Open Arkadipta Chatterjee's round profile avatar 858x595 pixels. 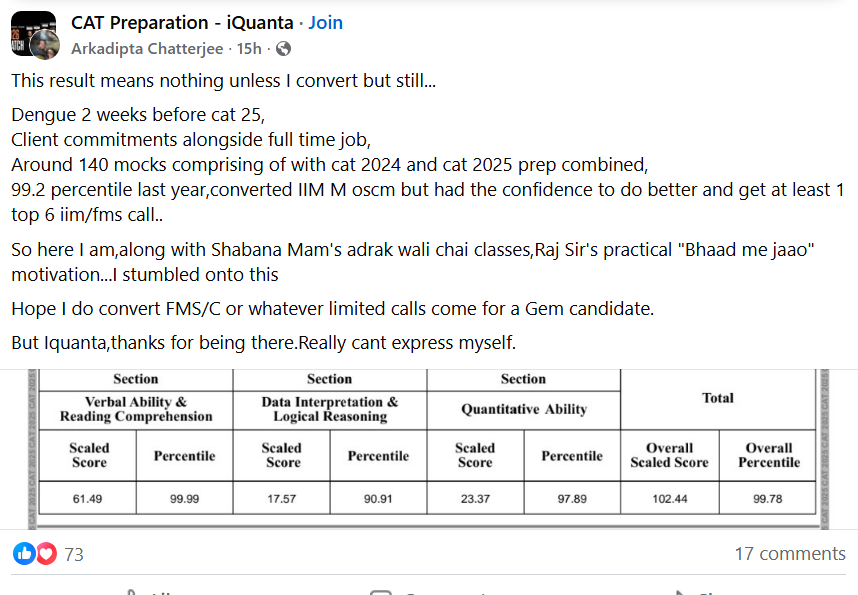[x=44, y=45]
